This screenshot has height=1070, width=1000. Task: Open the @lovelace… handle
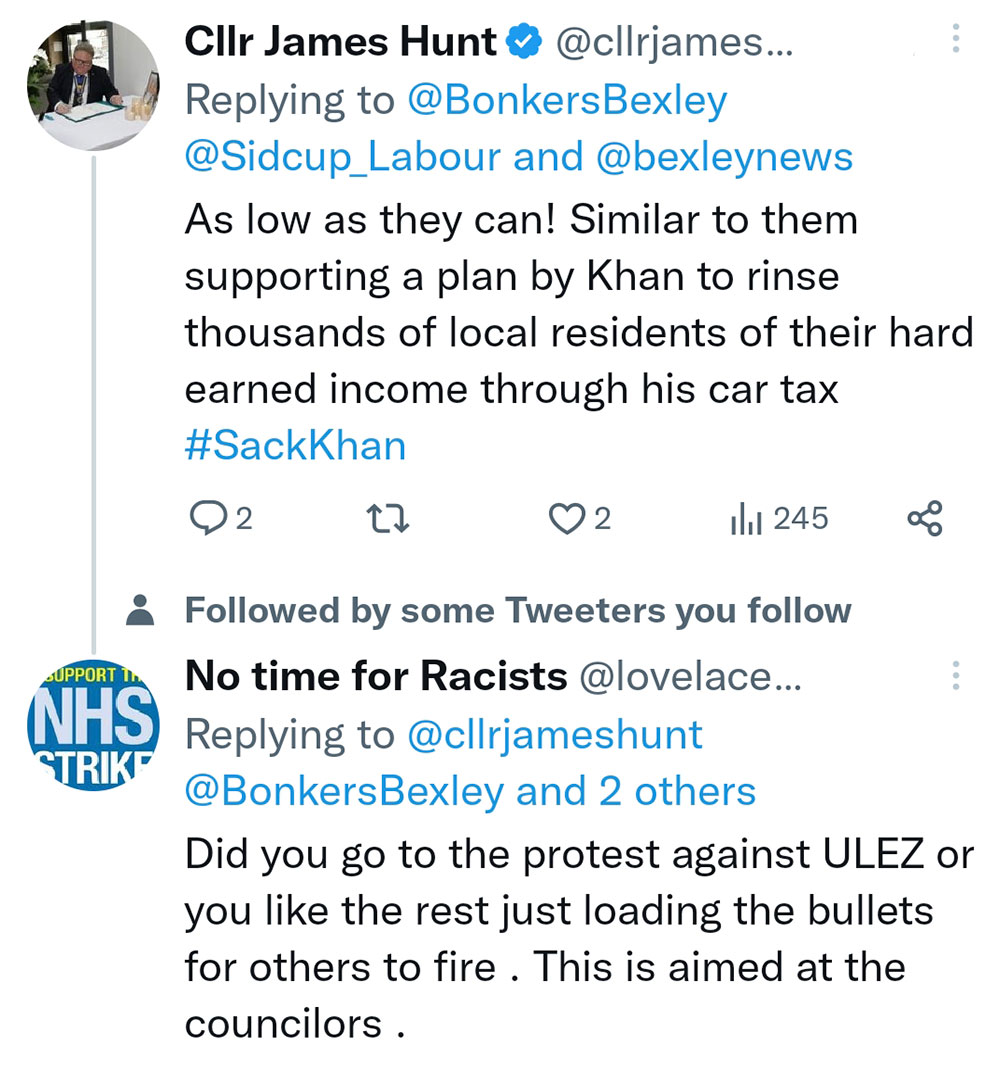[x=690, y=678]
